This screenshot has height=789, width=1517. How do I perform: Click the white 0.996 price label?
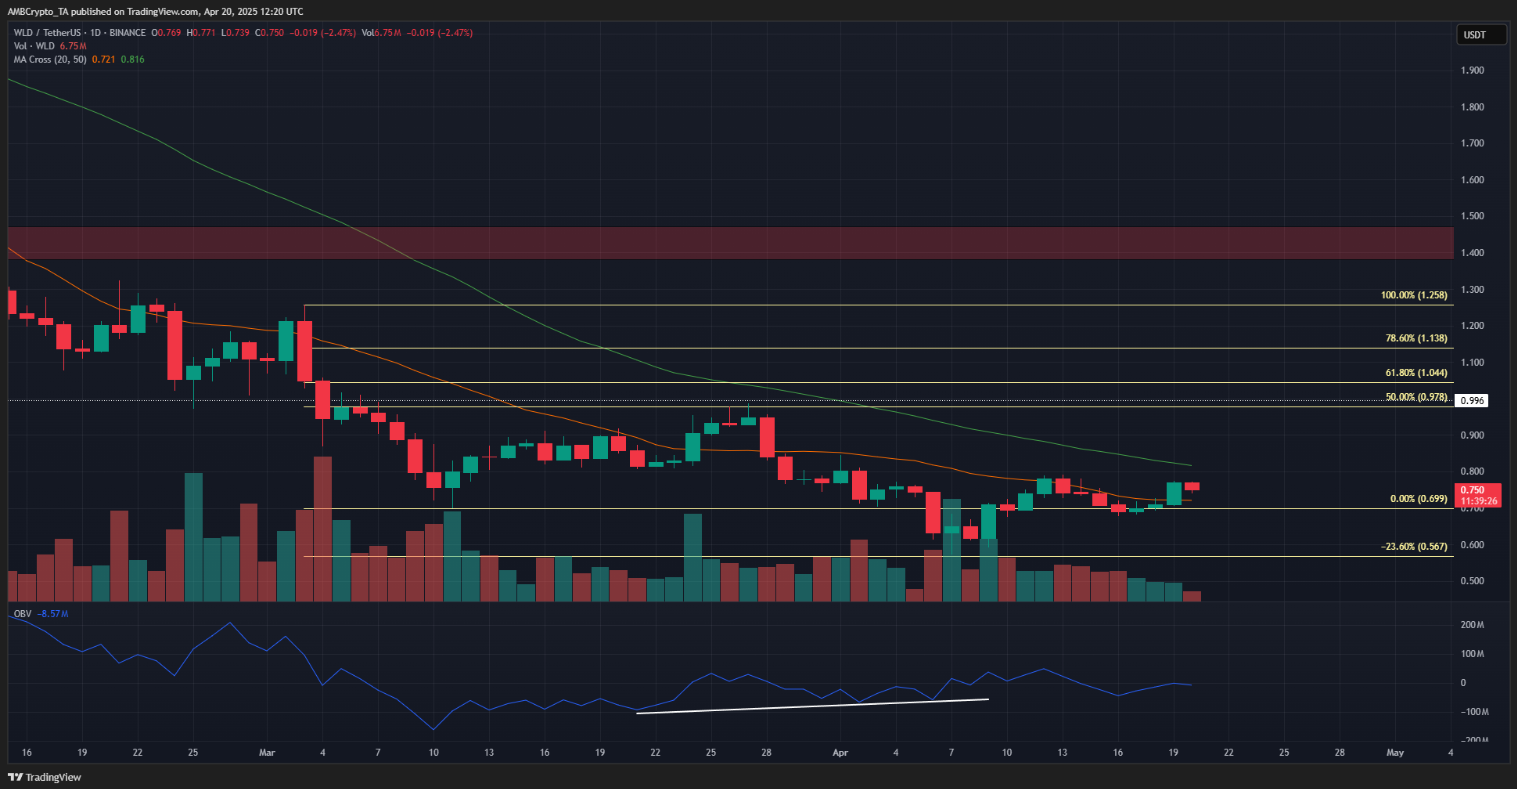tap(1470, 400)
